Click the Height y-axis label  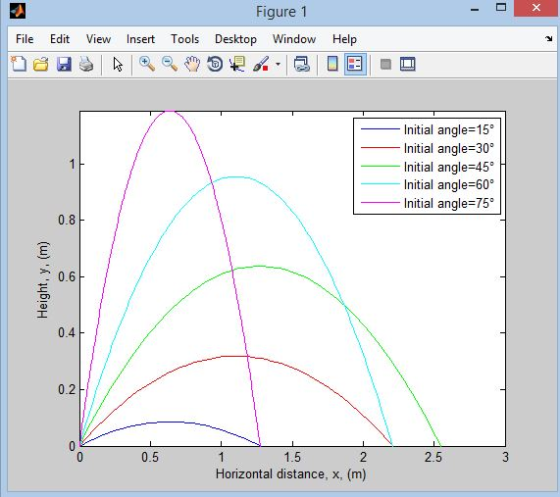(x=43, y=280)
